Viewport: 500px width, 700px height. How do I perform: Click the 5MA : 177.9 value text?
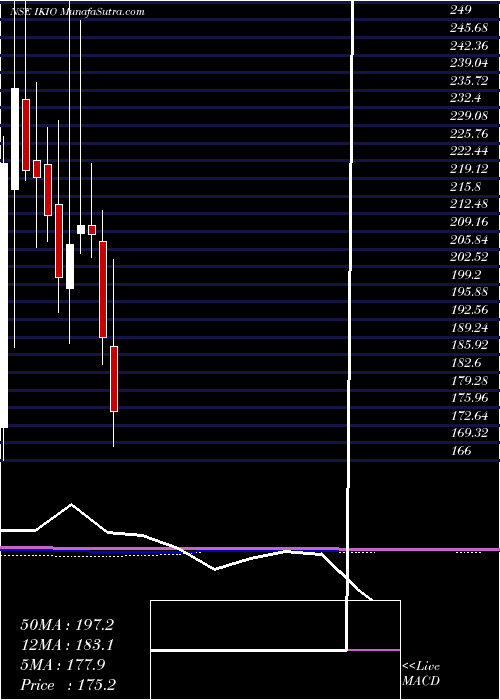(62, 665)
